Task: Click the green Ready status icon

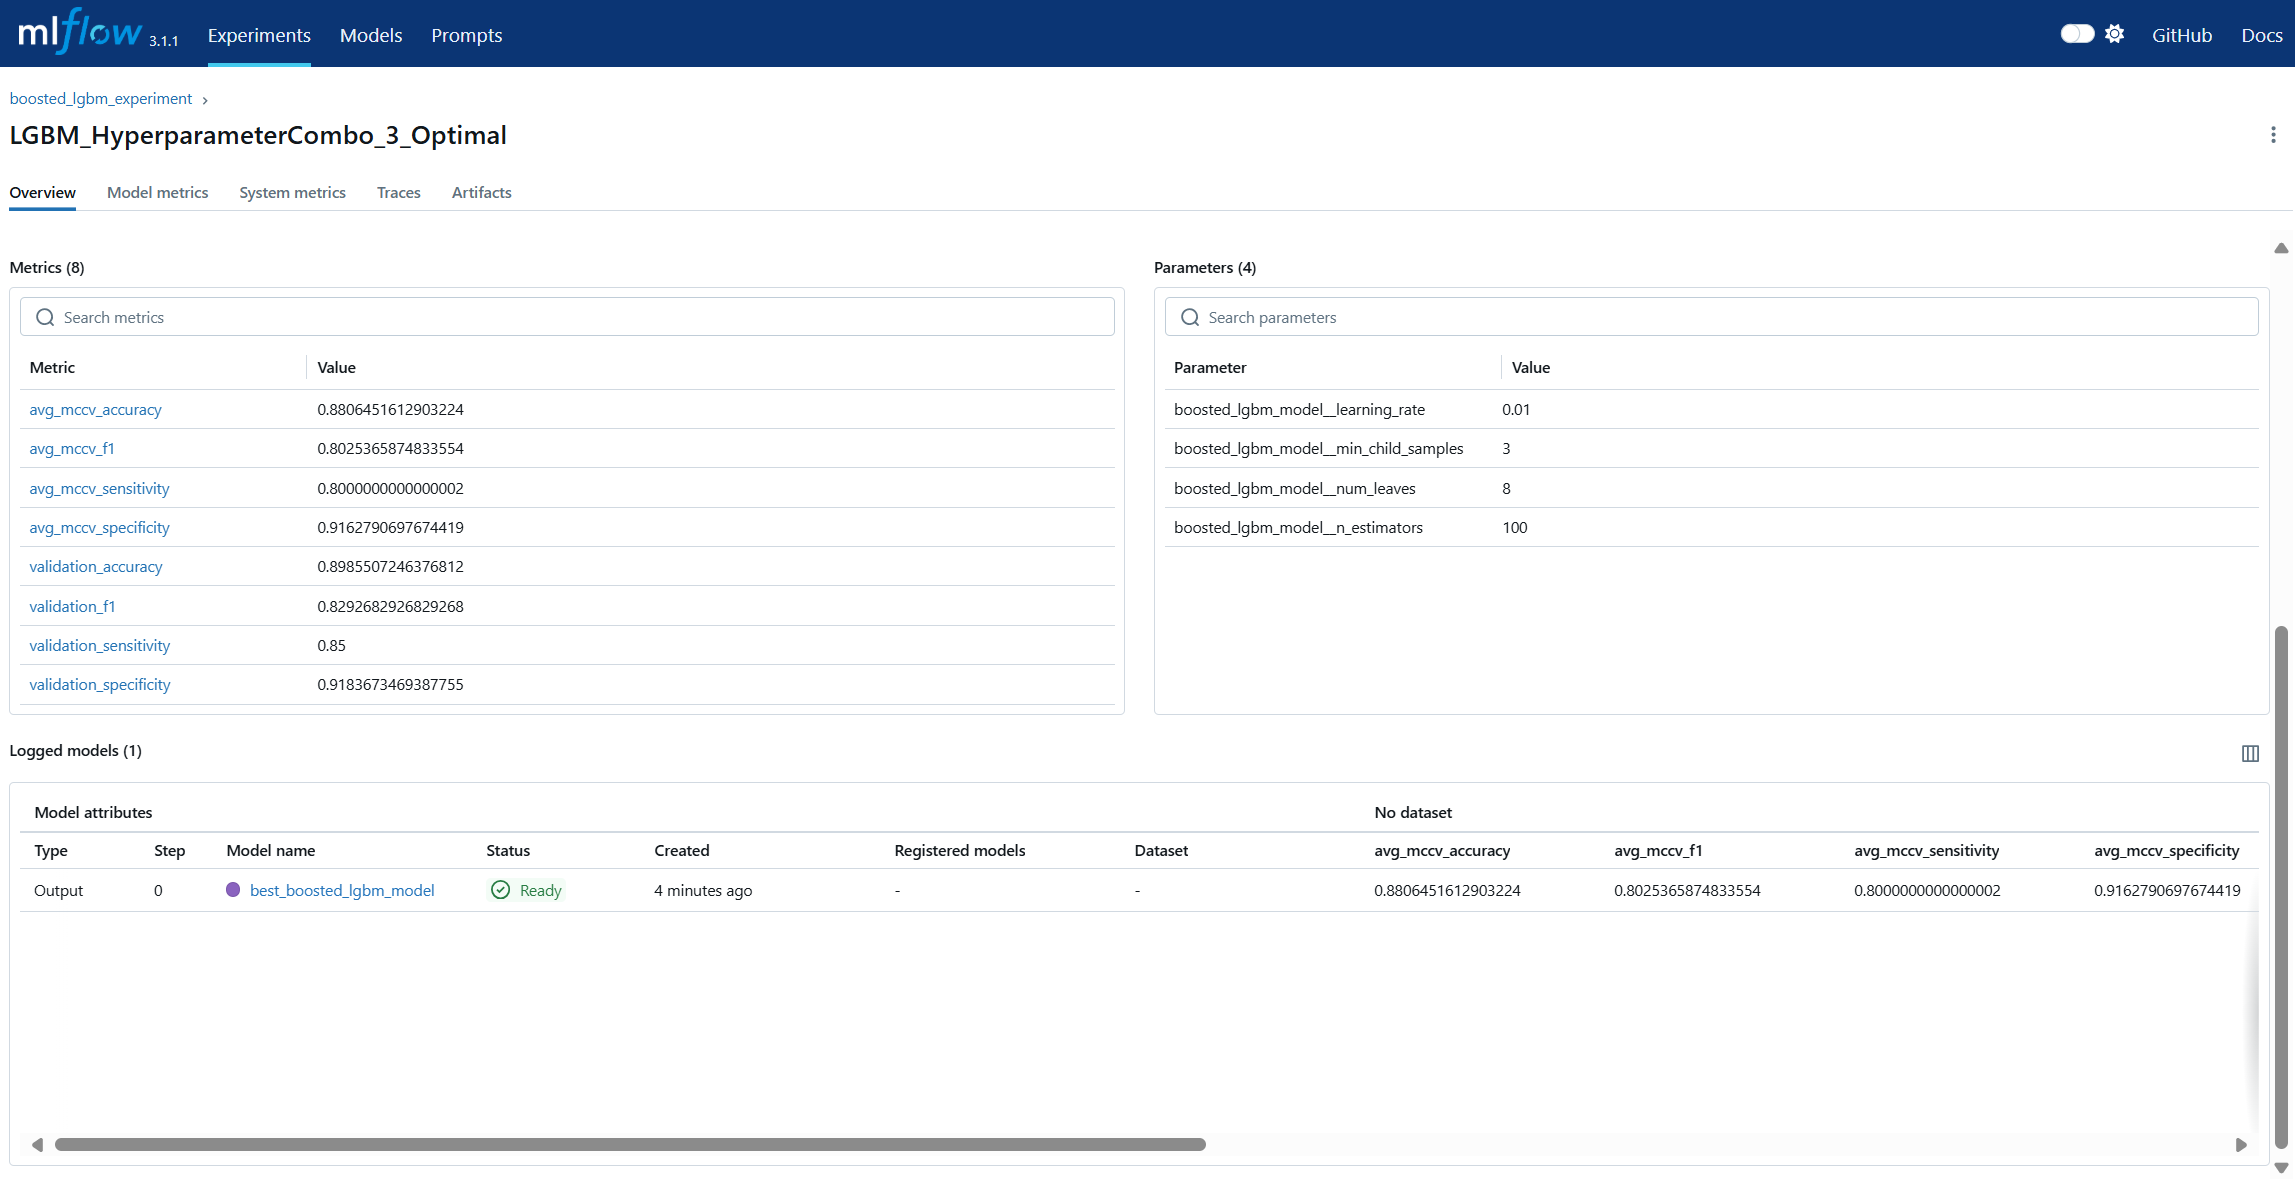Action: (500, 890)
